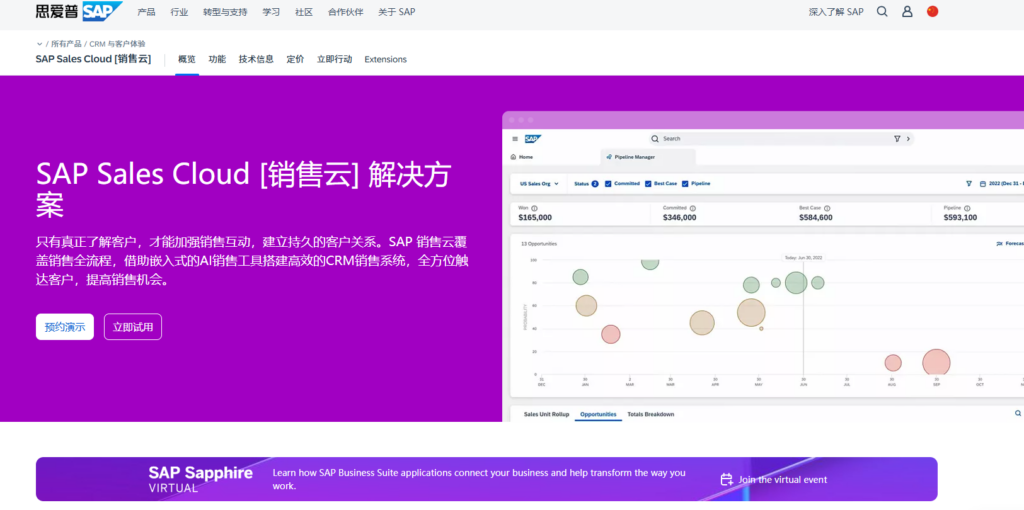Screen dimensions: 1024x510
Task: Open the 关于 SAP menu
Action: click(396, 12)
